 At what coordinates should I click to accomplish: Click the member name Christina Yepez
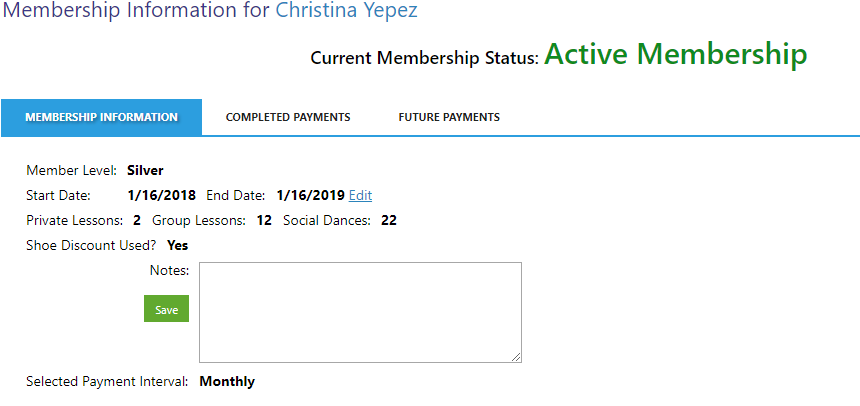[346, 12]
